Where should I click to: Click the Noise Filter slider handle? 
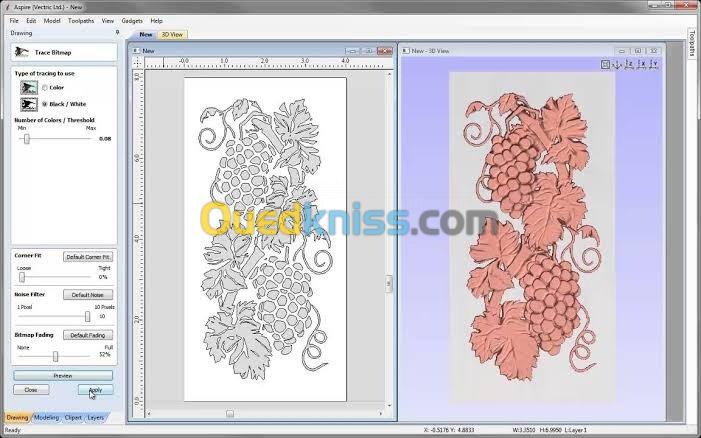tap(87, 316)
